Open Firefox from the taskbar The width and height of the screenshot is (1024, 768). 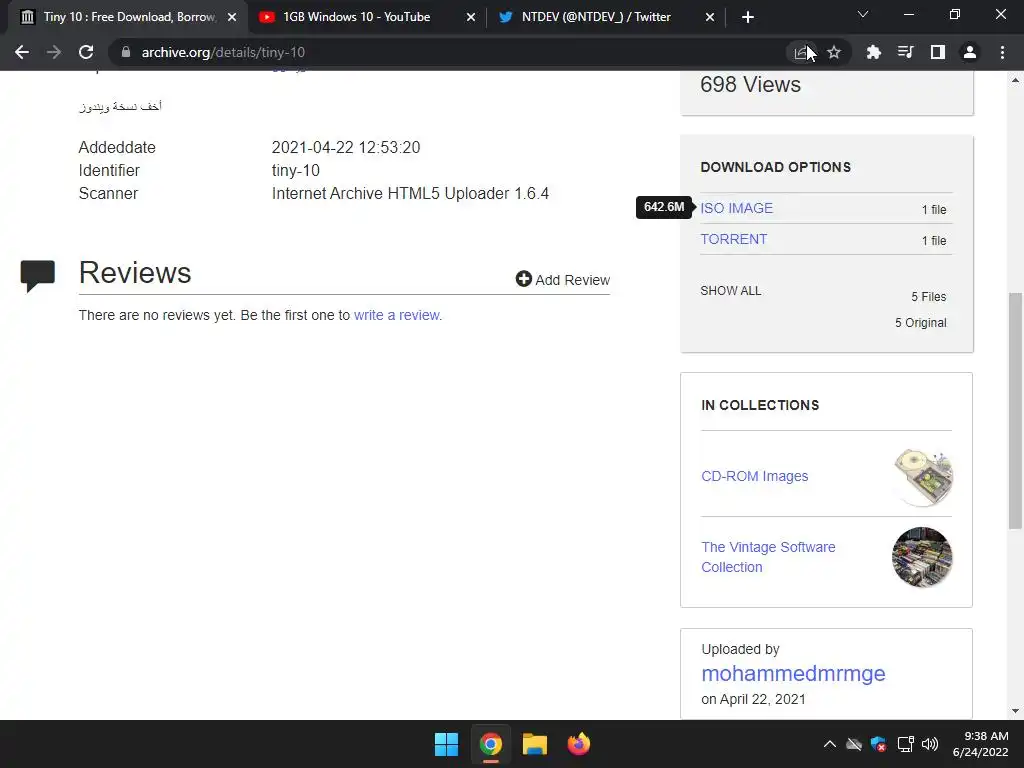(578, 744)
